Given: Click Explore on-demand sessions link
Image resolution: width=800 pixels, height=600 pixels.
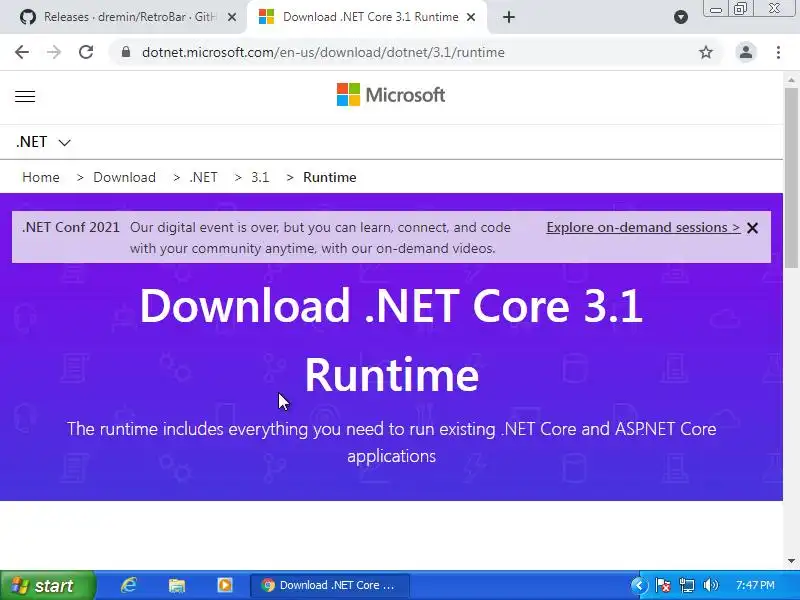Looking at the screenshot, I should [x=643, y=228].
